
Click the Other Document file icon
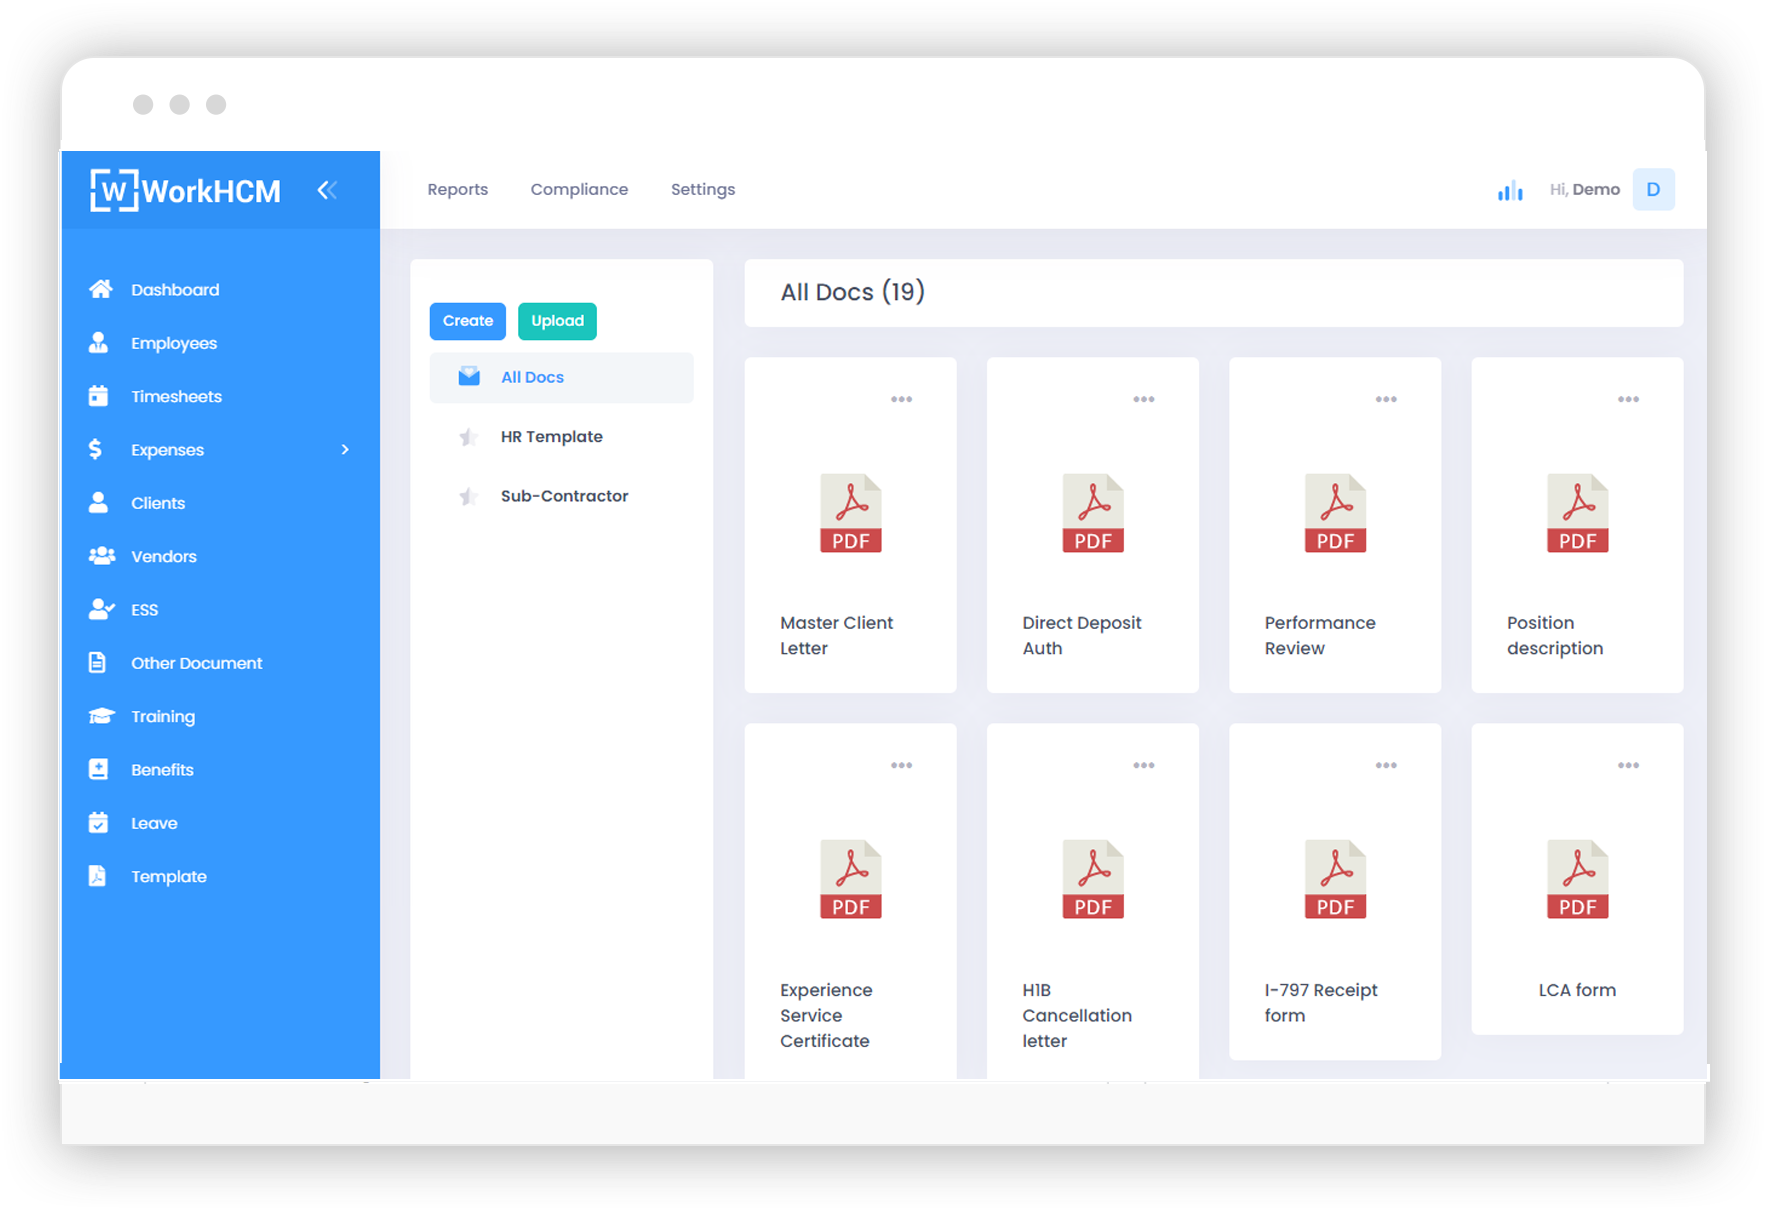(97, 662)
